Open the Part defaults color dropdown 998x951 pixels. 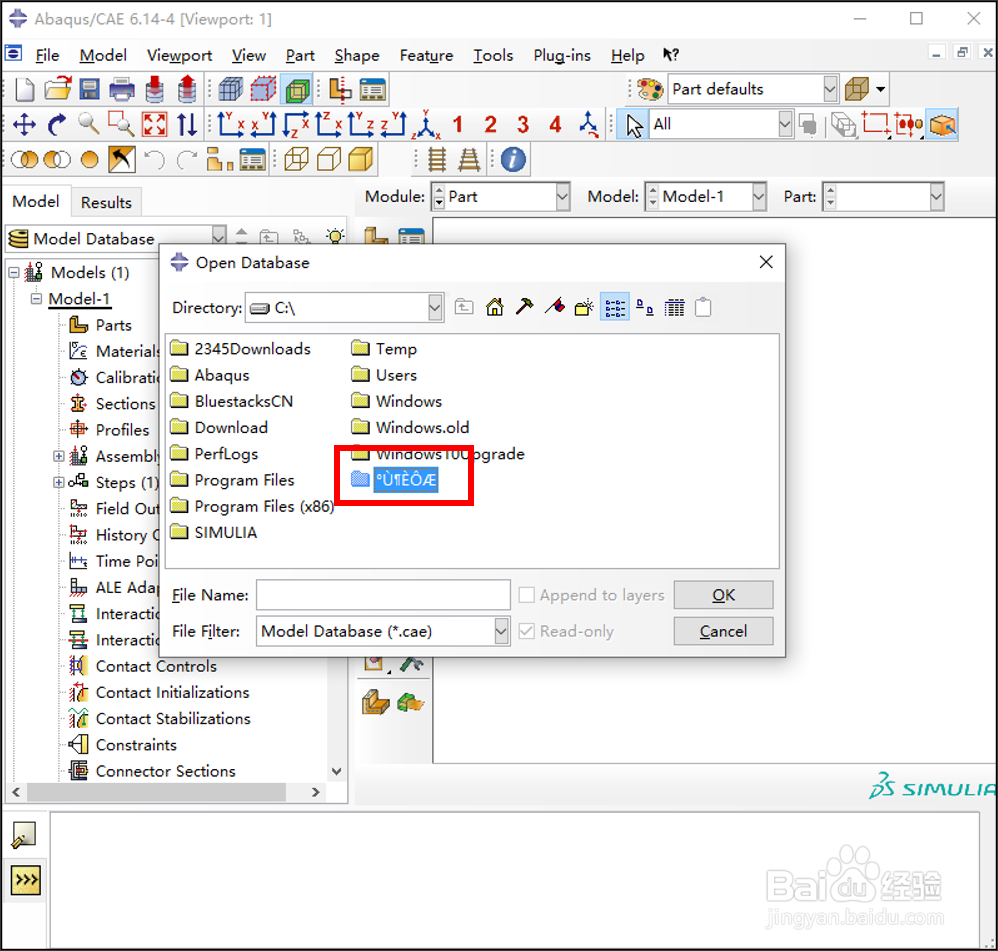829,89
